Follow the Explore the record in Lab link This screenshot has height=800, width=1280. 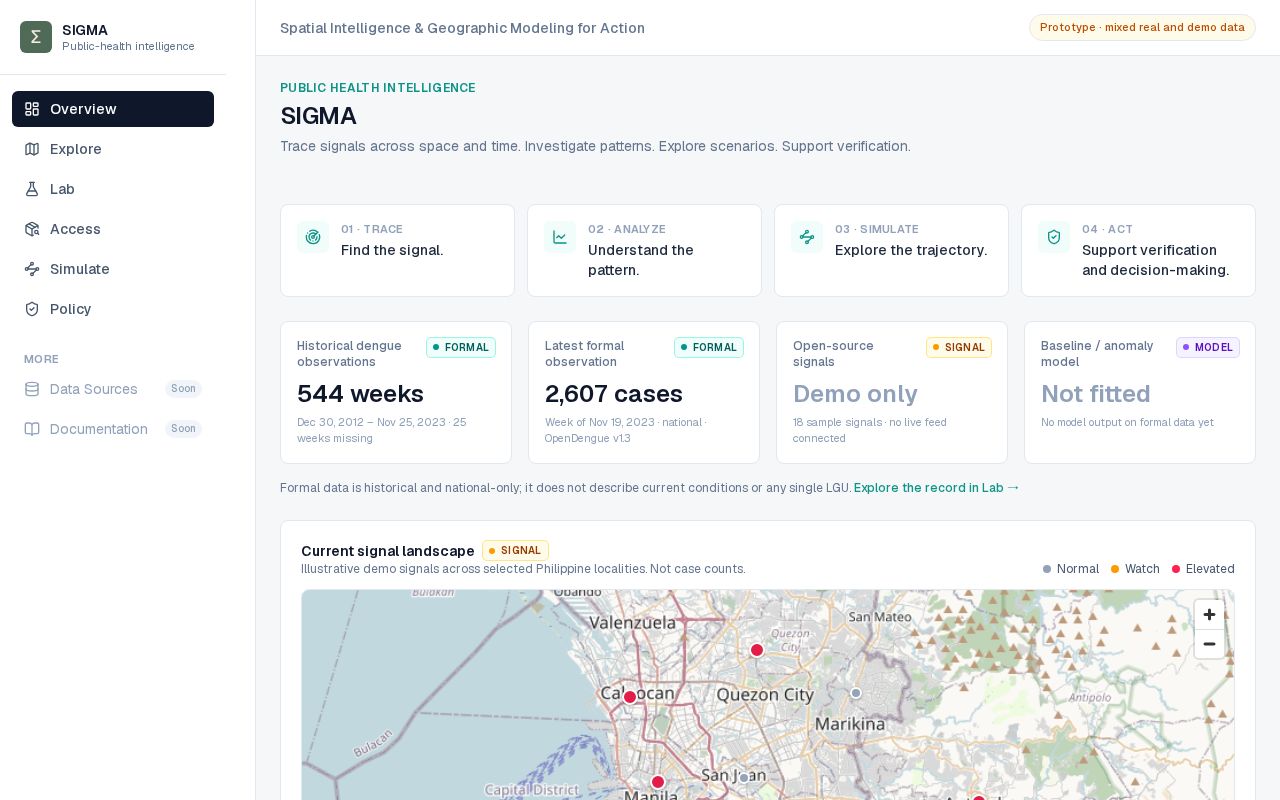click(937, 488)
